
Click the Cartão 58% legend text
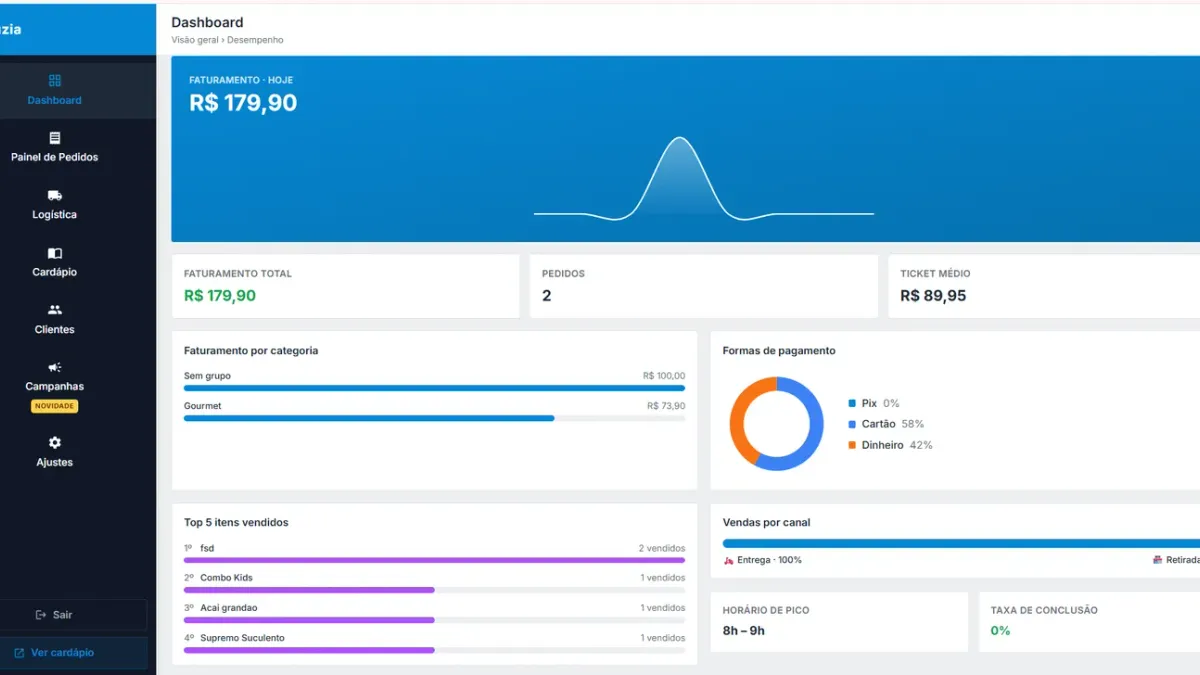[892, 424]
